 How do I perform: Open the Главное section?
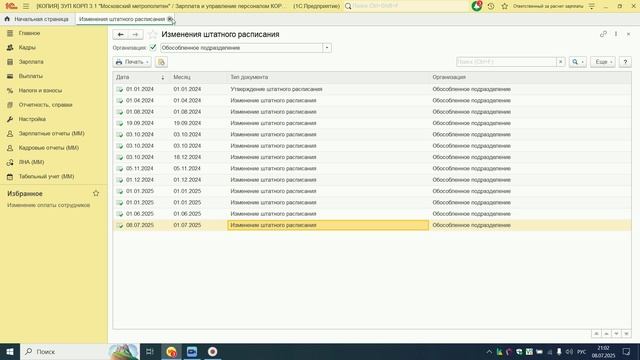click(x=29, y=33)
